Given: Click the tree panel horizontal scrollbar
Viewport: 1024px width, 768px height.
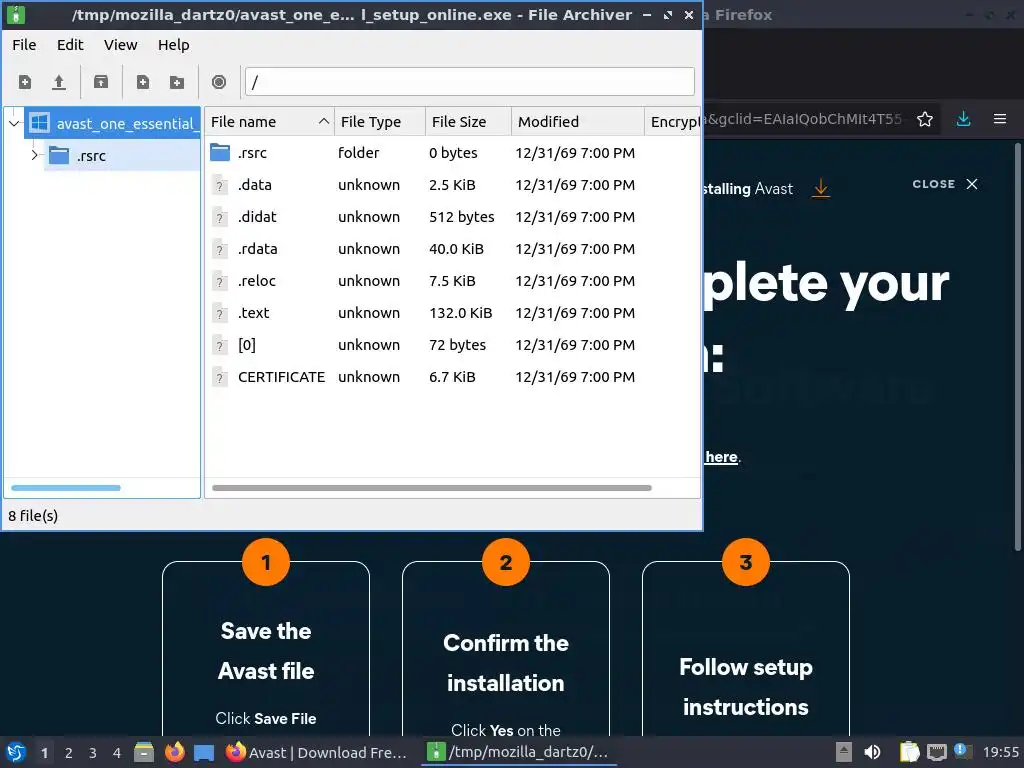Looking at the screenshot, I should pos(66,488).
